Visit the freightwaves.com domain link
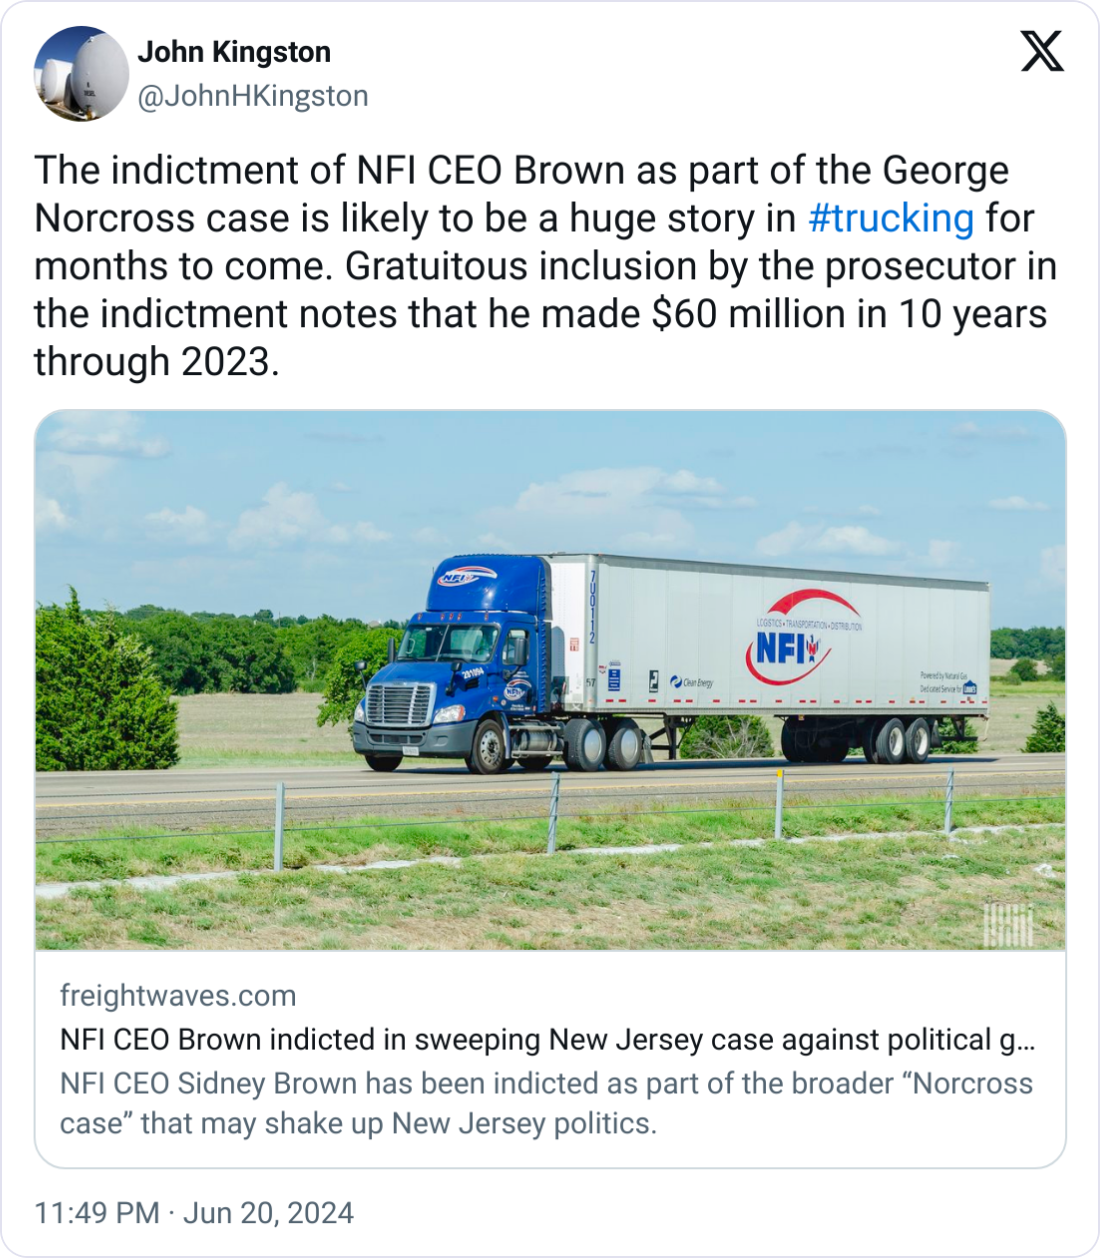Viewport: 1100px width, 1258px height. pyautogui.click(x=178, y=996)
